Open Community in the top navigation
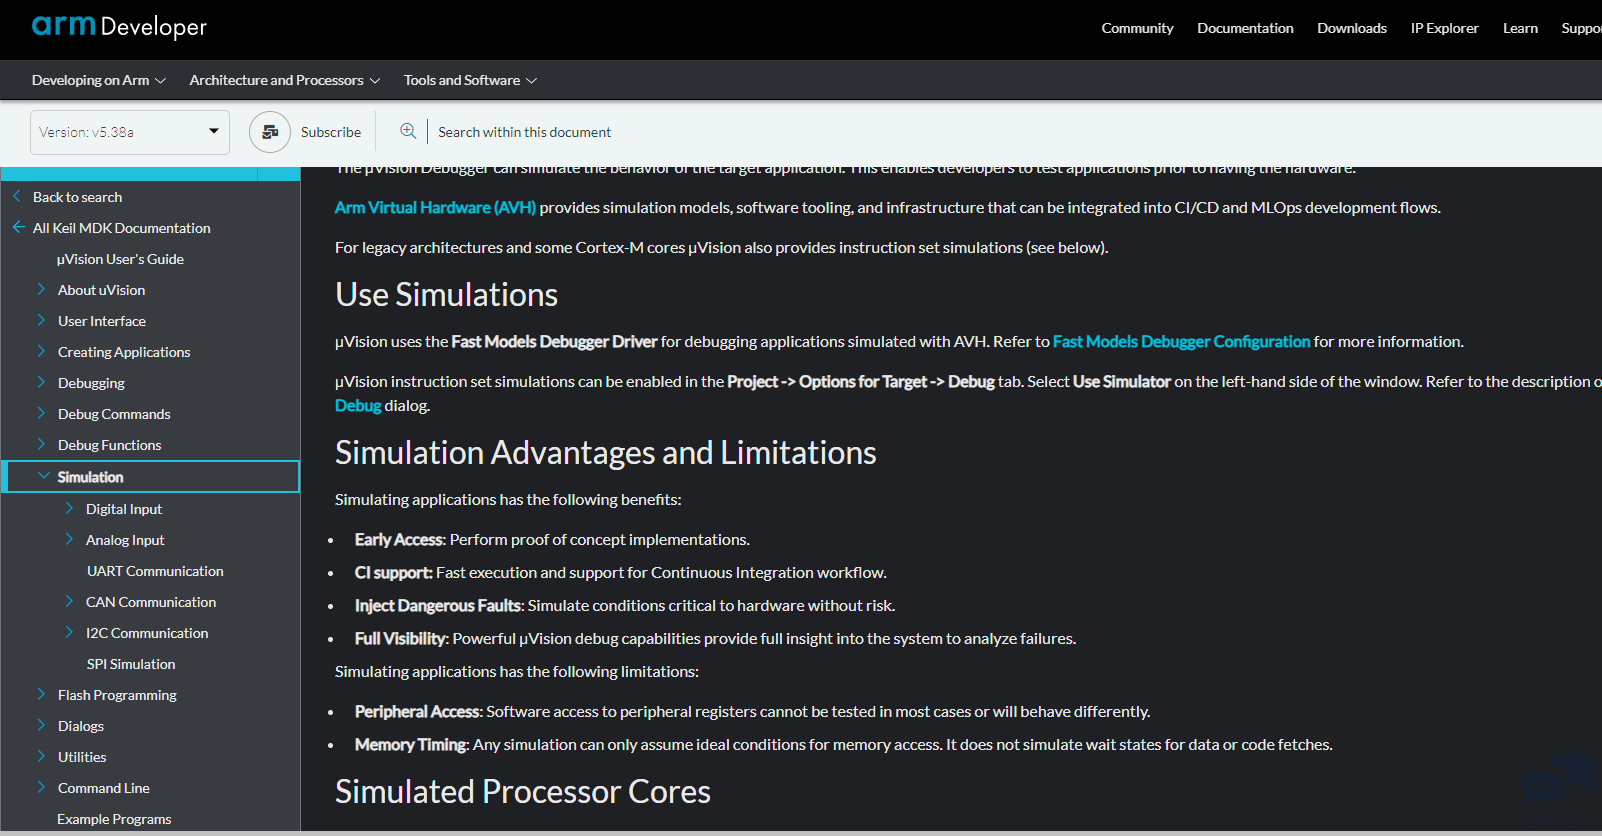1602x836 pixels. coord(1137,28)
